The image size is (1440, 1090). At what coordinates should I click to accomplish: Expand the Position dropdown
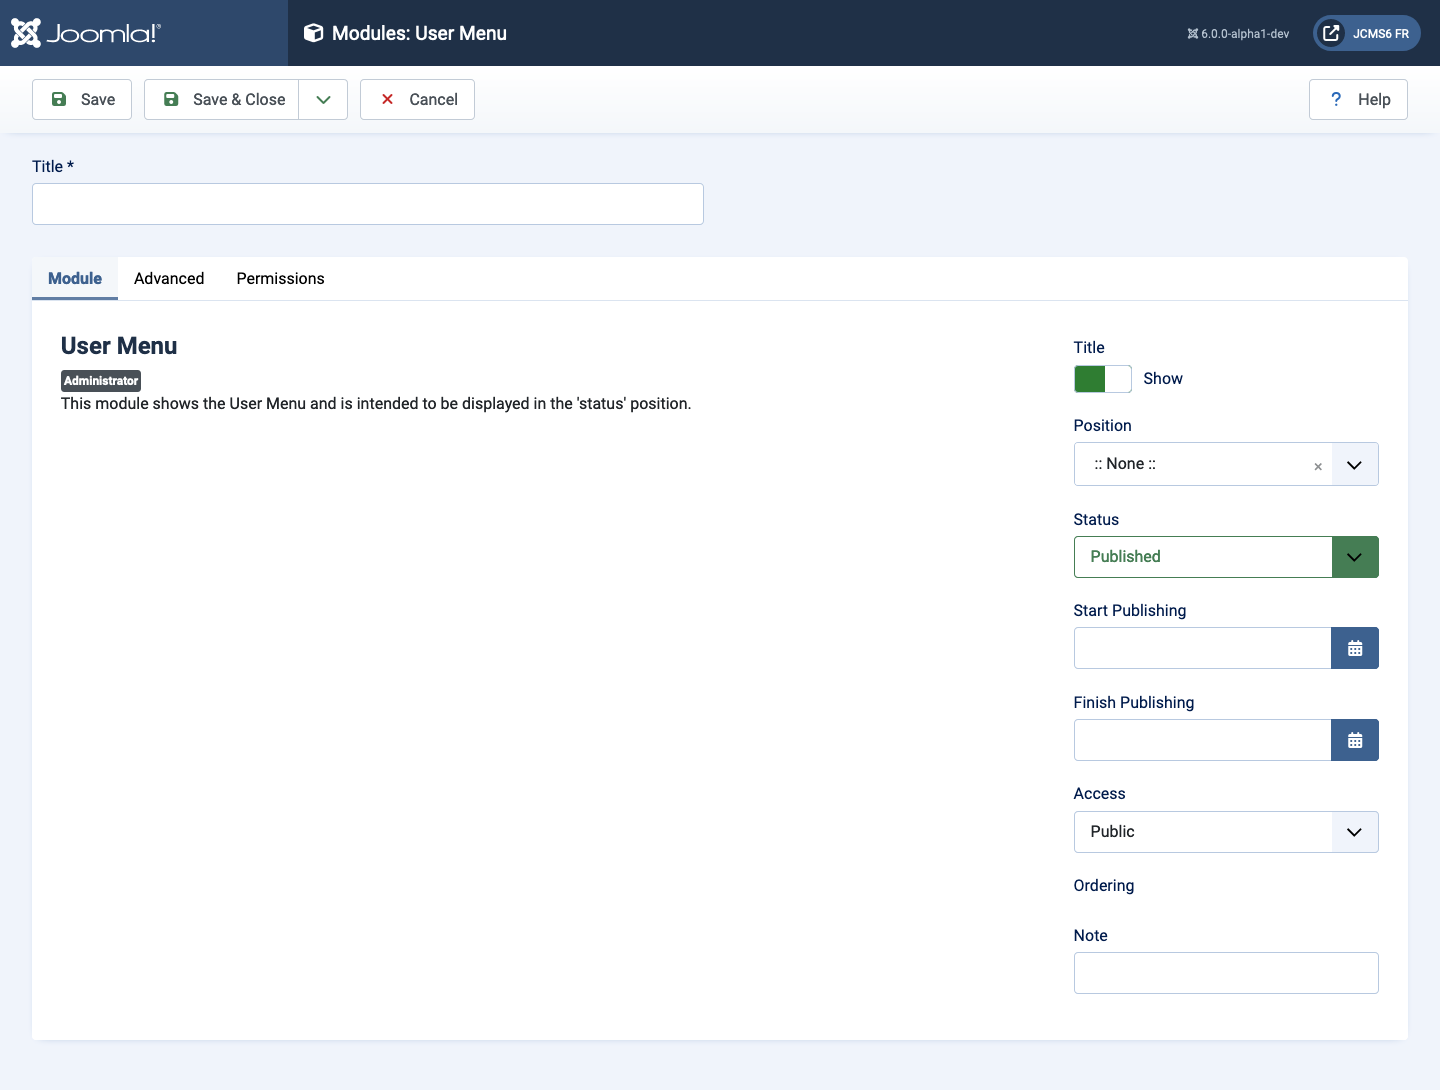point(1355,464)
